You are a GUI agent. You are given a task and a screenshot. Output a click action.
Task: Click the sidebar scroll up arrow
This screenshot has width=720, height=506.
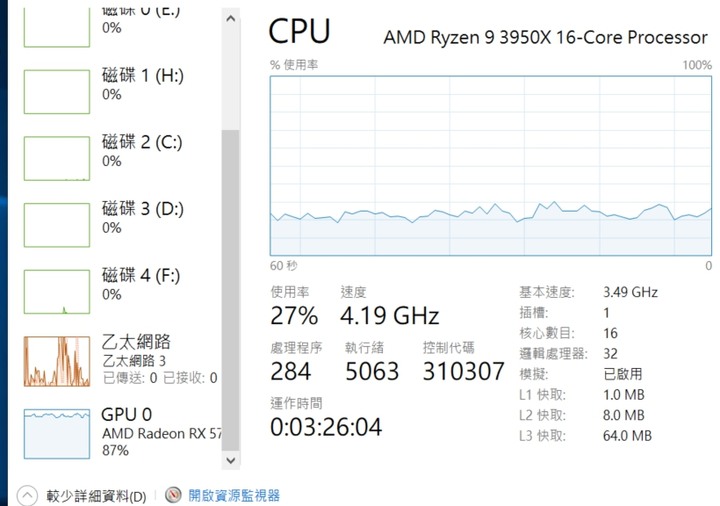coord(231,19)
